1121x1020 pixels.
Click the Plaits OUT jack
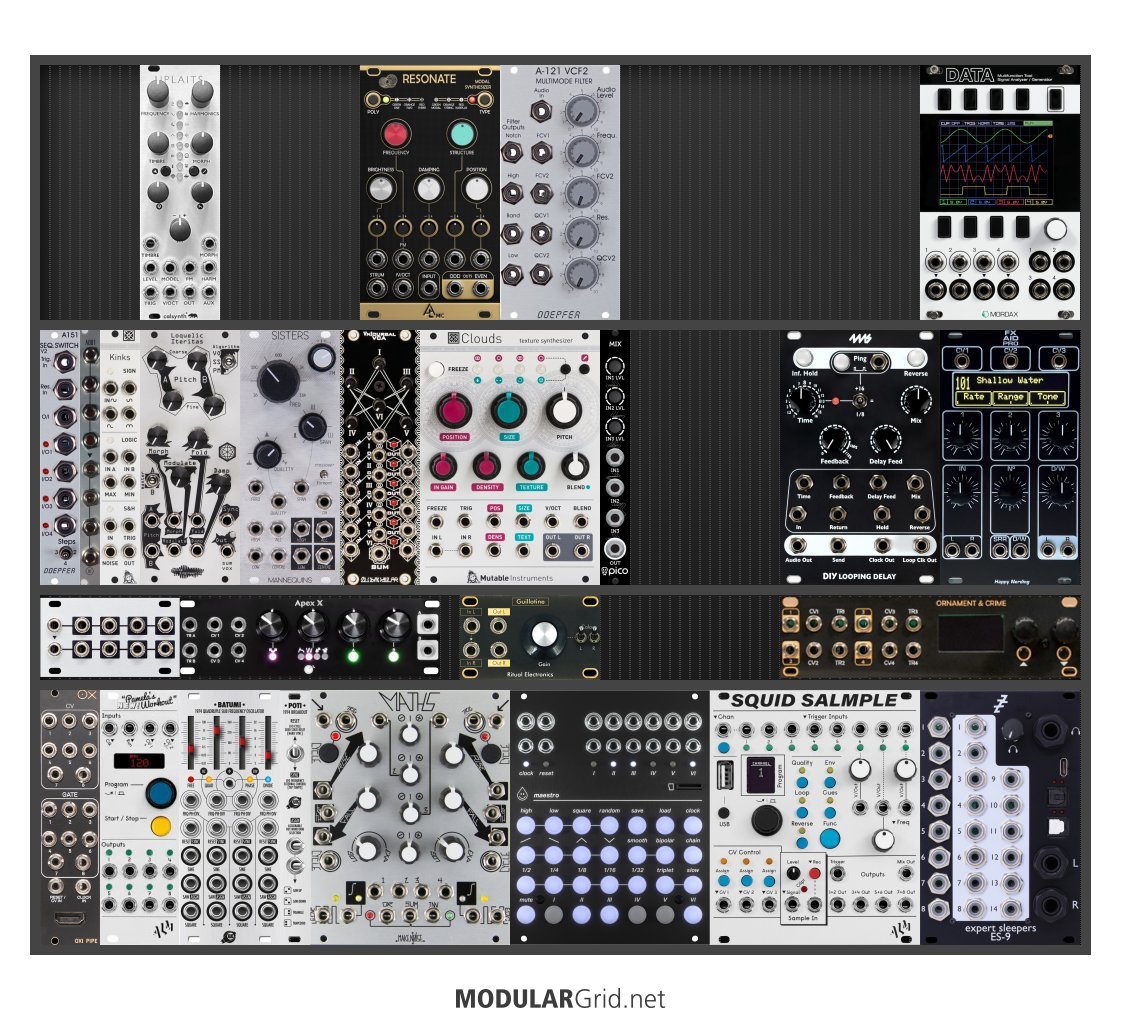click(x=189, y=292)
